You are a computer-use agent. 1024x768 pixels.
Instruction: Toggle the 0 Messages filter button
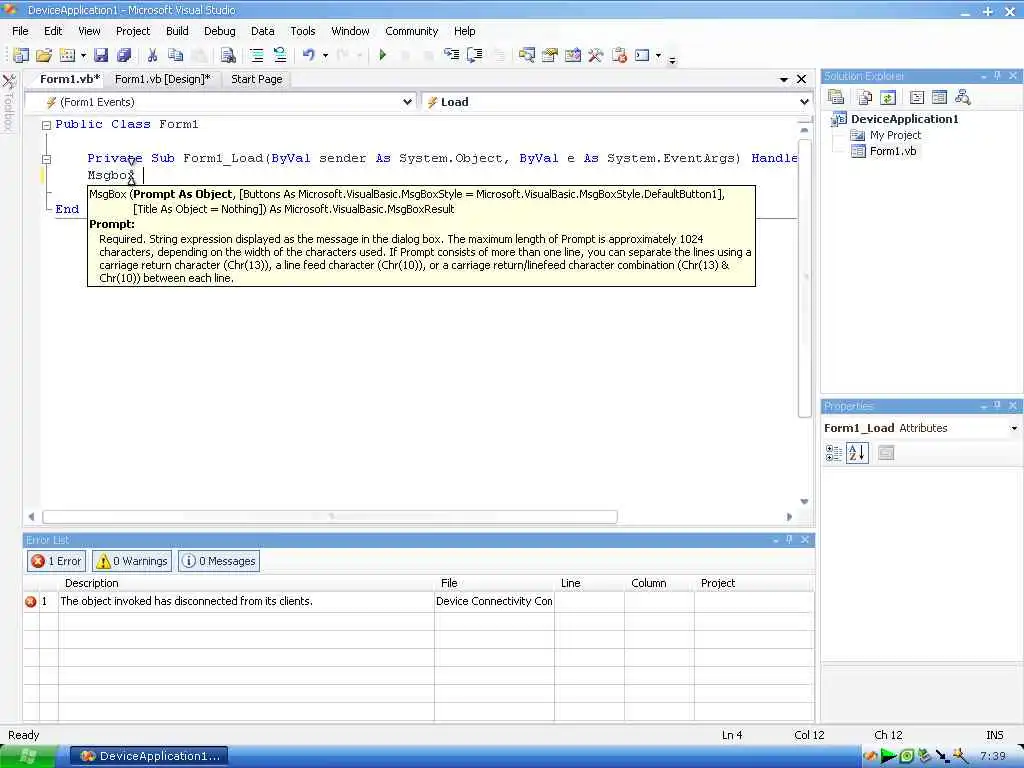point(219,561)
